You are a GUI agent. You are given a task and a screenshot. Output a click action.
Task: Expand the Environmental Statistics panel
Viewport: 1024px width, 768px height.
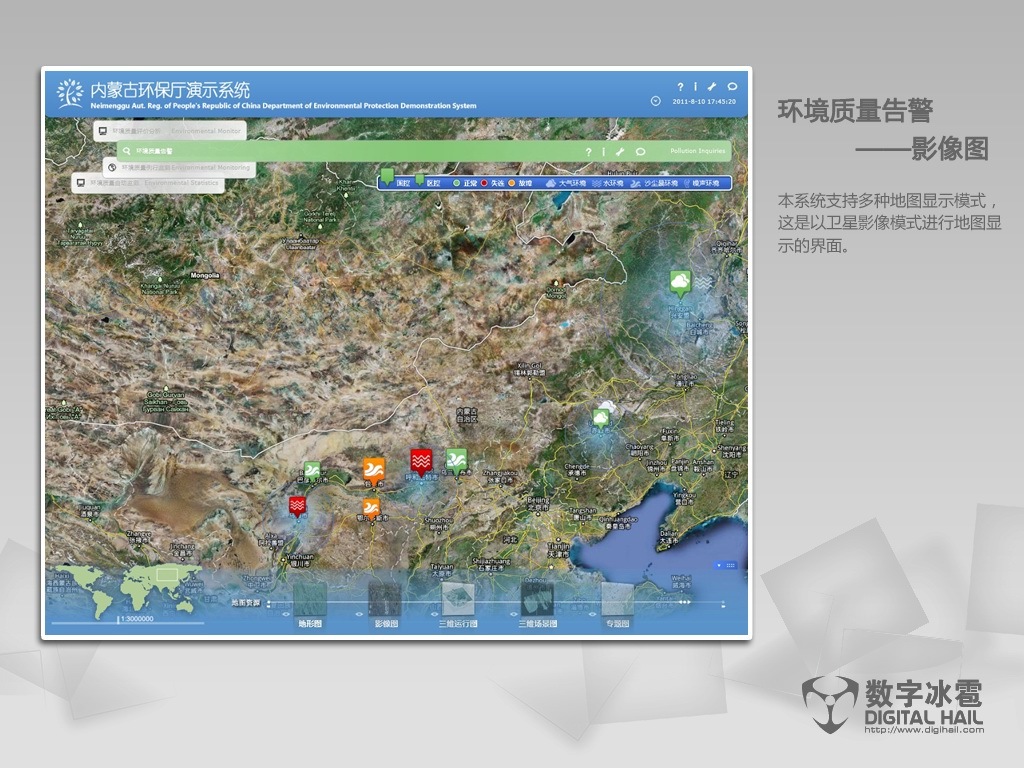(150, 183)
